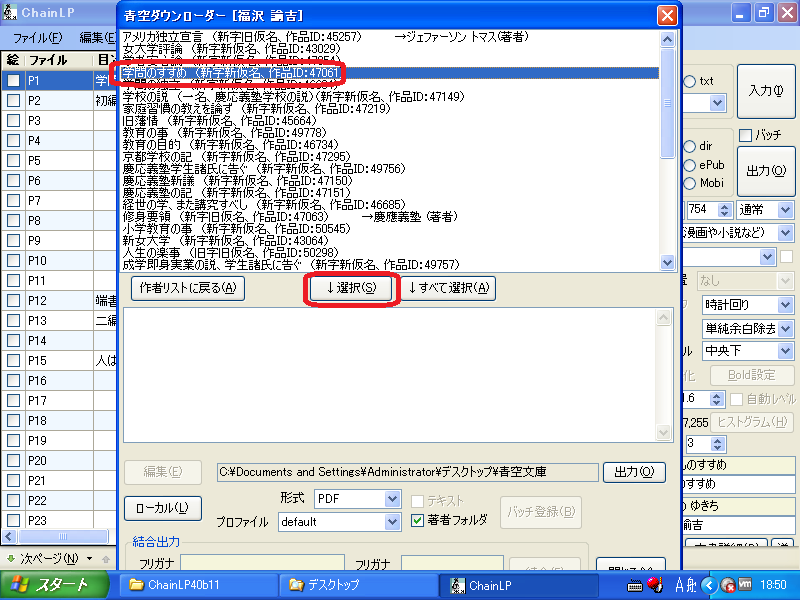Open デスクトップ folder taskbar button
Viewport: 800px width, 600px height.
point(359,585)
